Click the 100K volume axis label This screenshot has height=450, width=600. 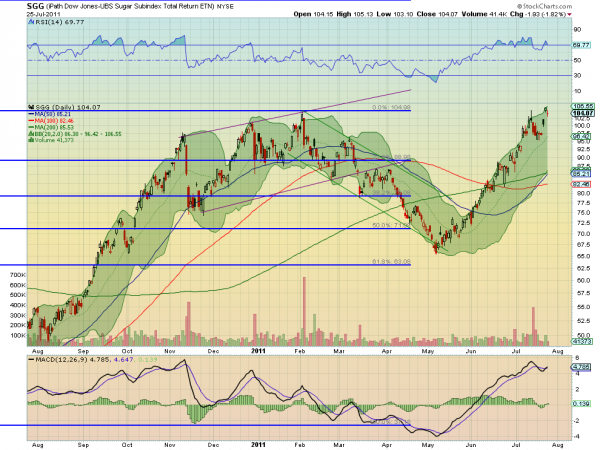click(18, 335)
